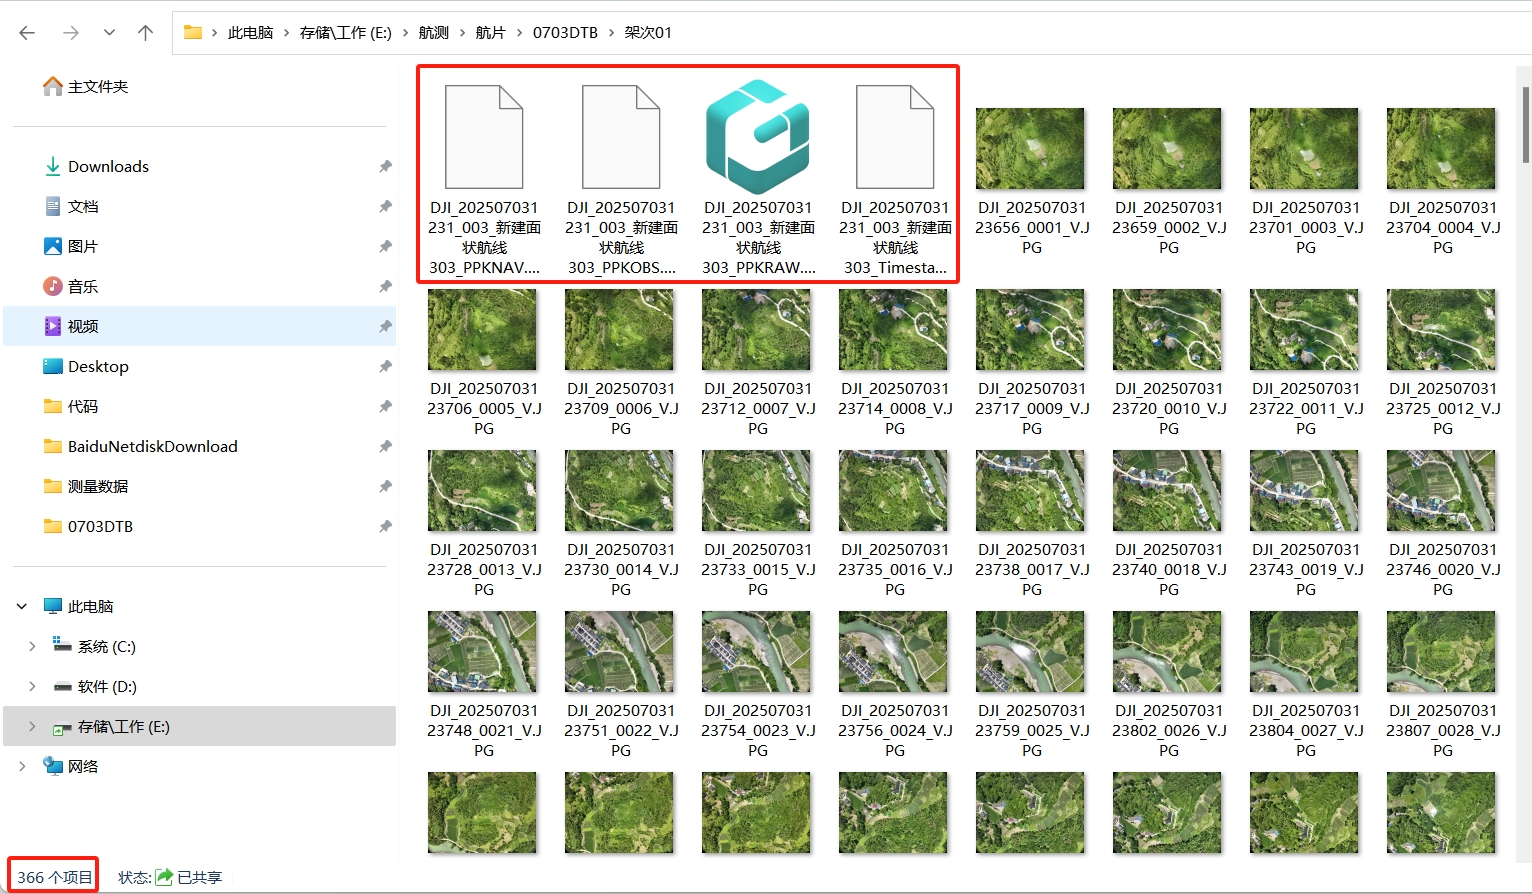The width and height of the screenshot is (1532, 894).
Task: Click the 已共享 status indicator
Action: [189, 877]
